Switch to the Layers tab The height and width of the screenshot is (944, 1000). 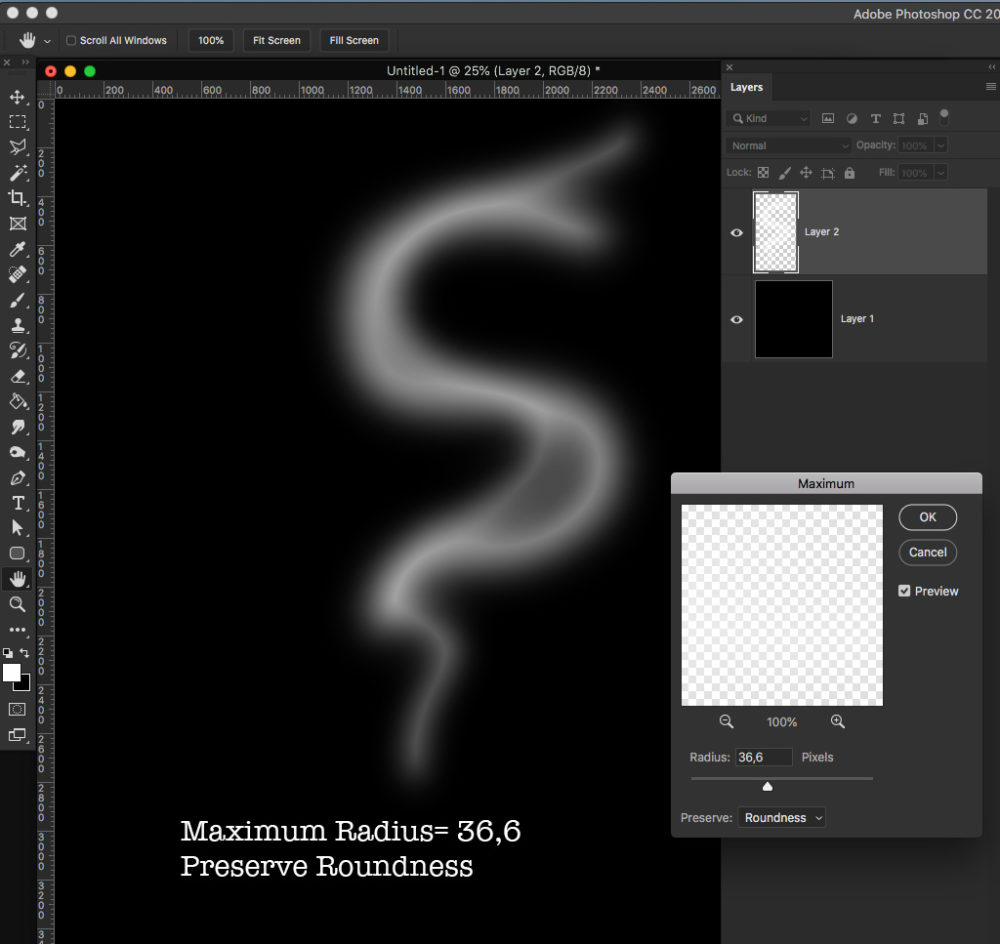(746, 87)
